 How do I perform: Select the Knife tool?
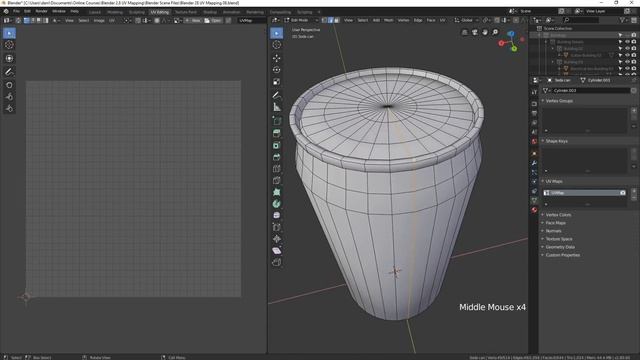tap(277, 180)
